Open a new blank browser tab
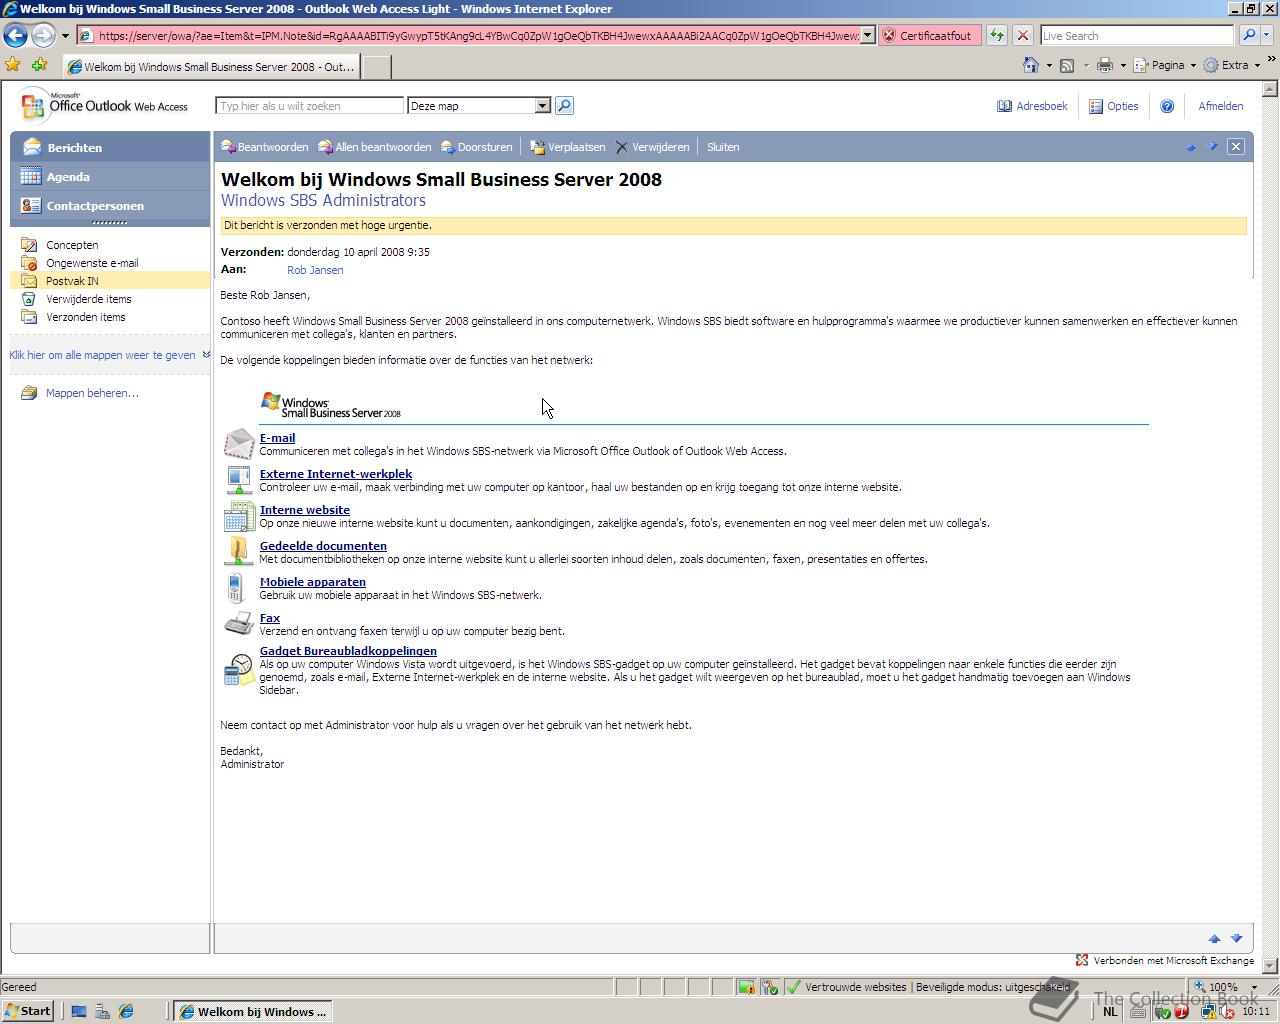 [x=375, y=67]
